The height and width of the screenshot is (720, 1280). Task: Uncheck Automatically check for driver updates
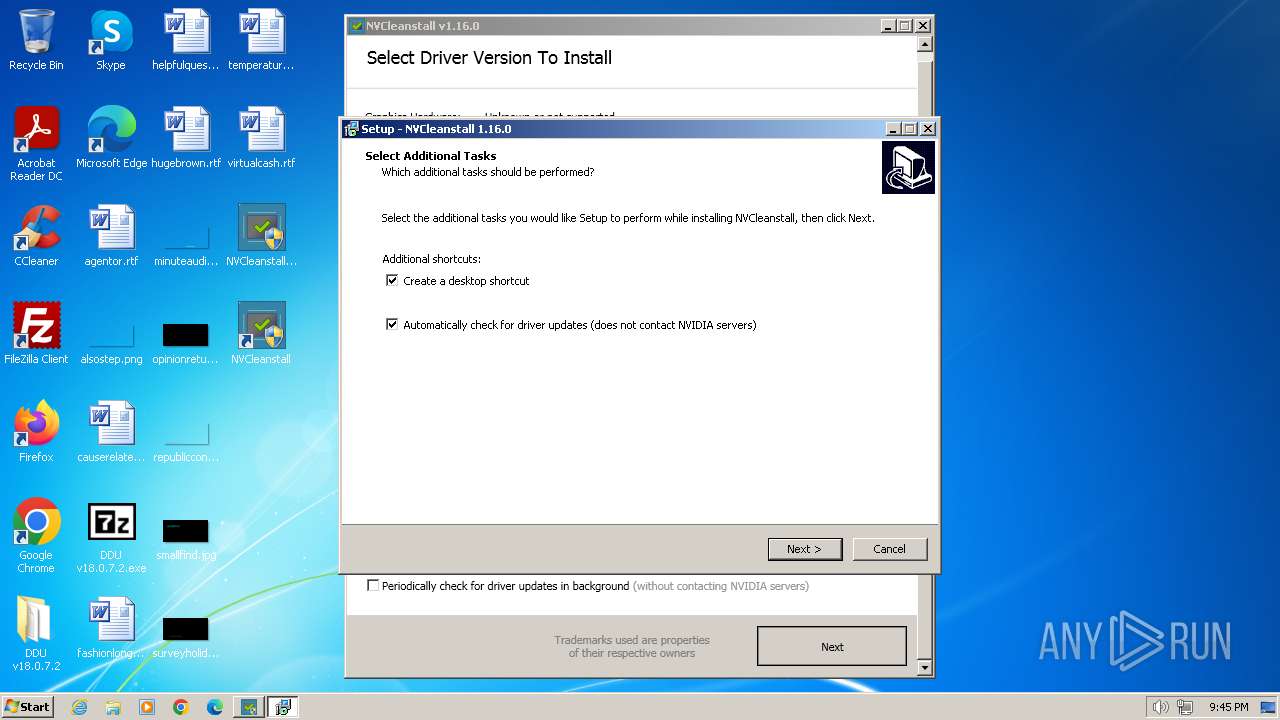click(392, 325)
